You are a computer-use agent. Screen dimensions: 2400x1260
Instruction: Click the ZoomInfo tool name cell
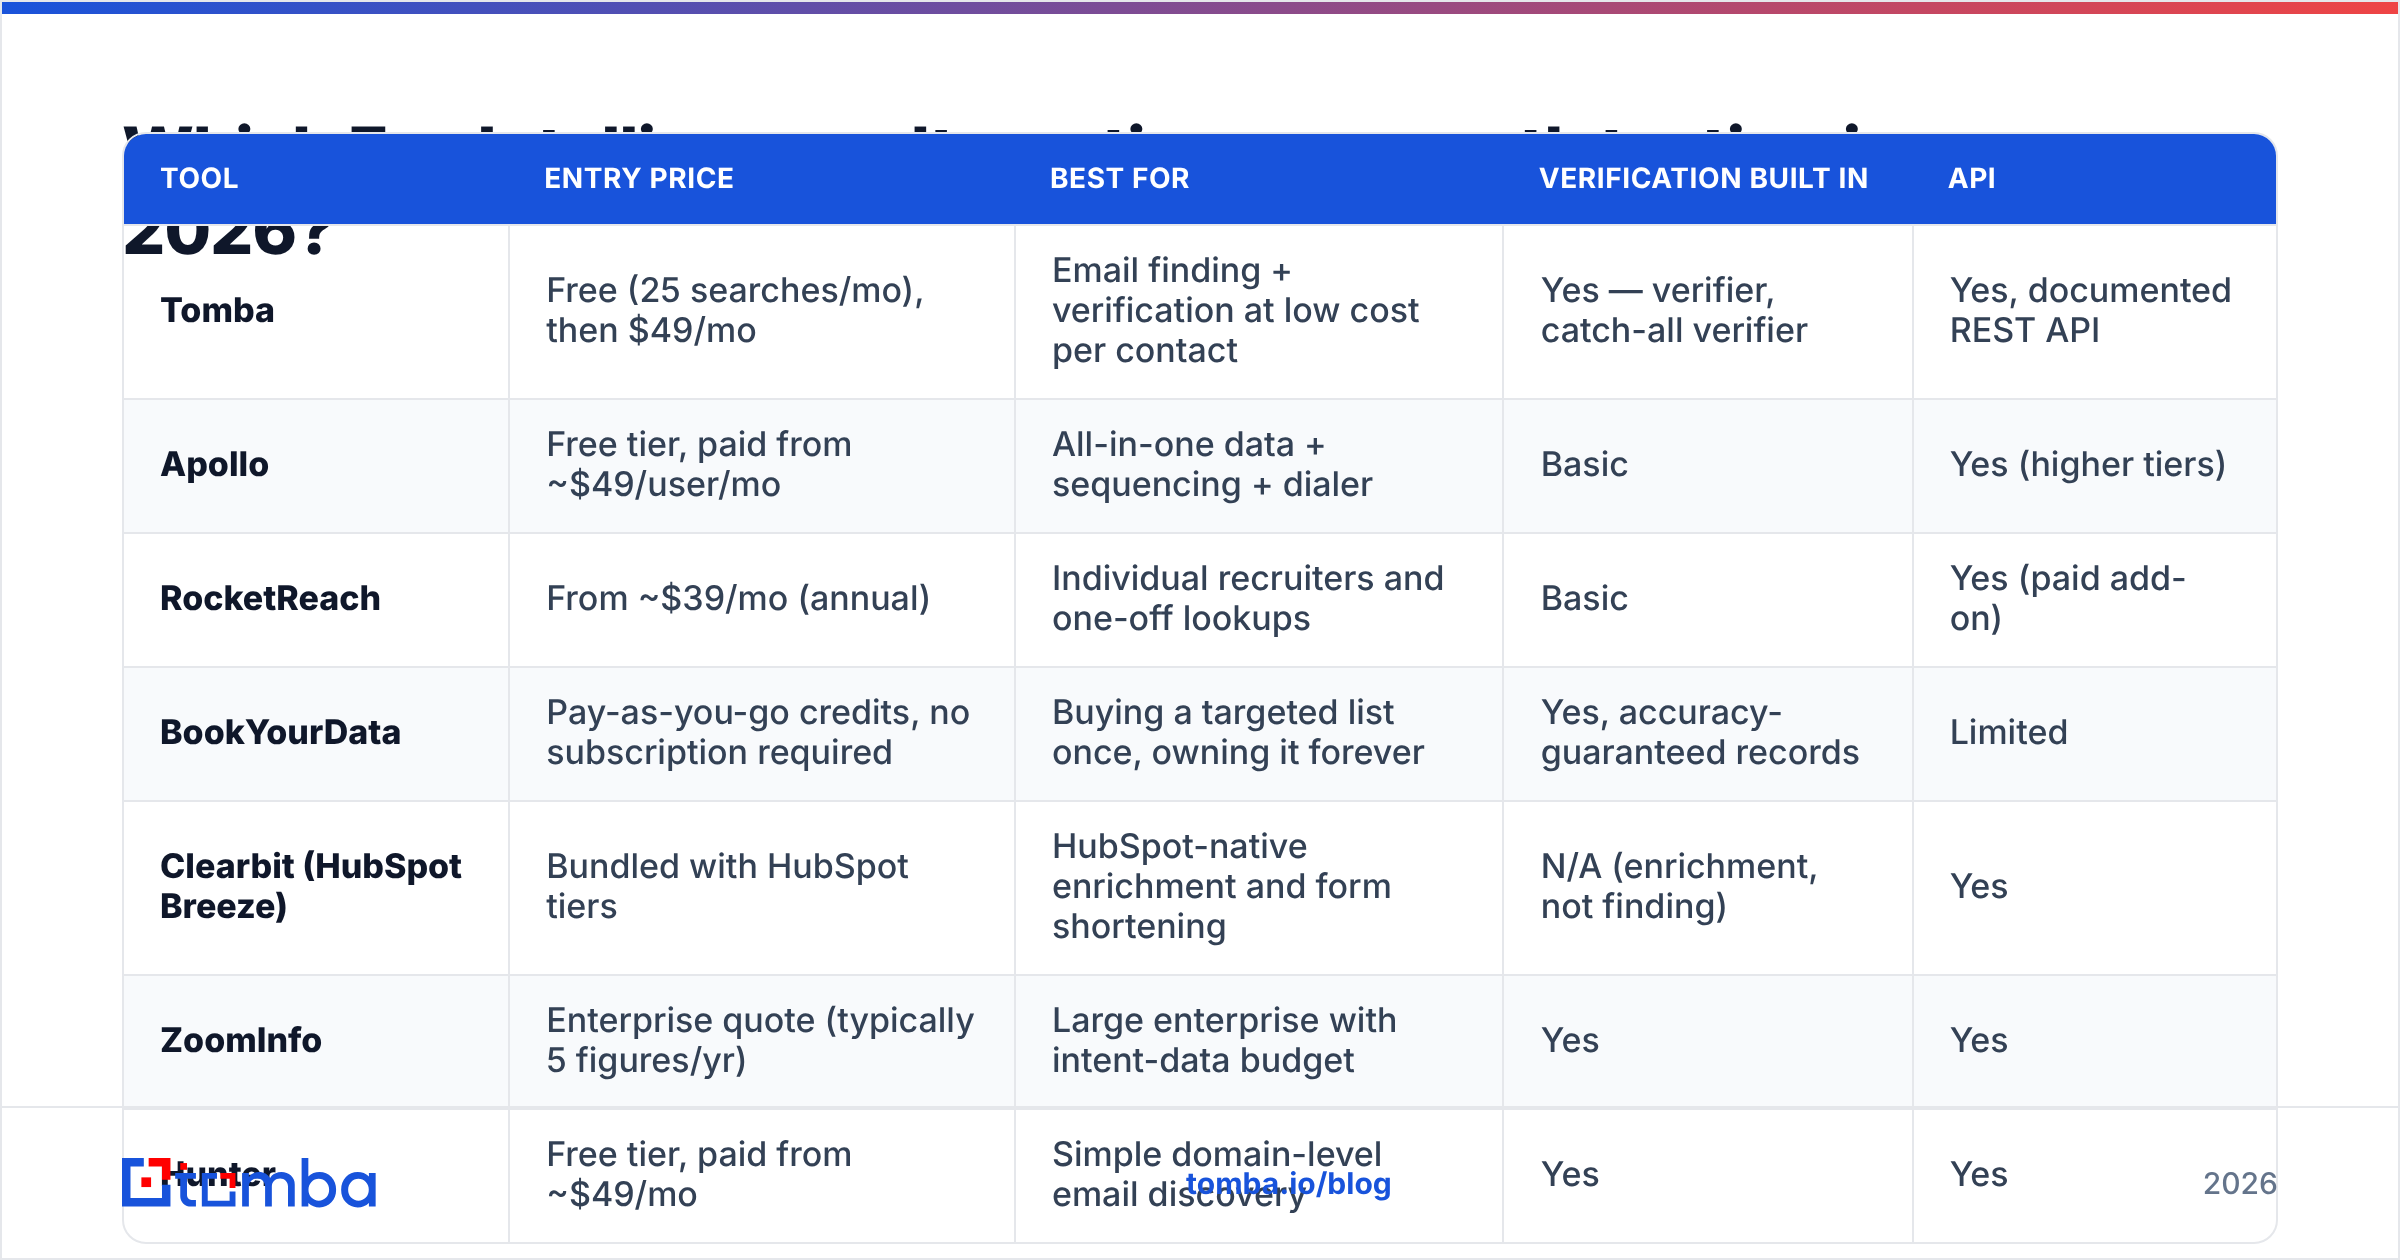(x=316, y=1041)
